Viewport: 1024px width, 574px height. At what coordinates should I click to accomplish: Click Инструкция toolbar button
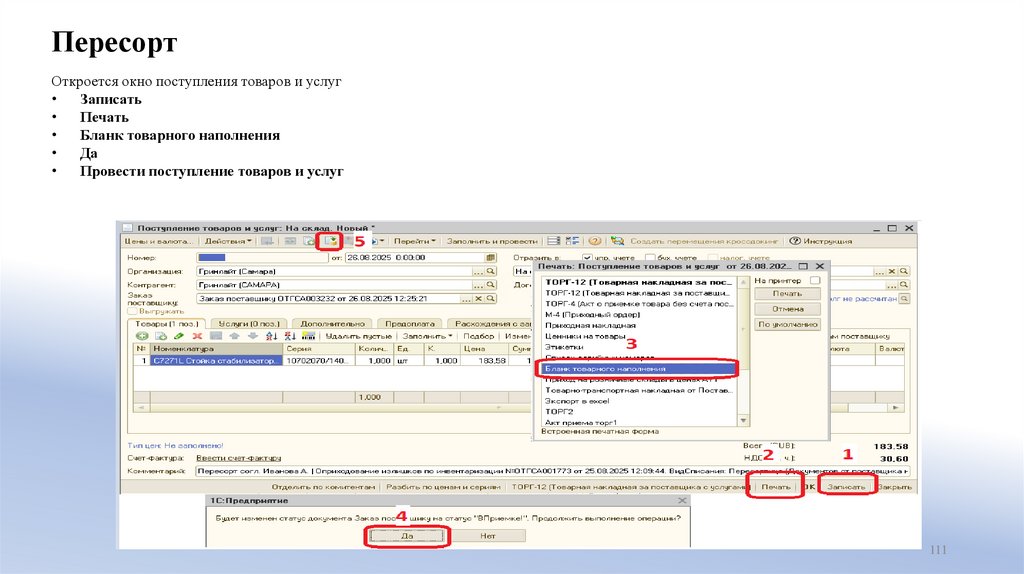tap(821, 241)
